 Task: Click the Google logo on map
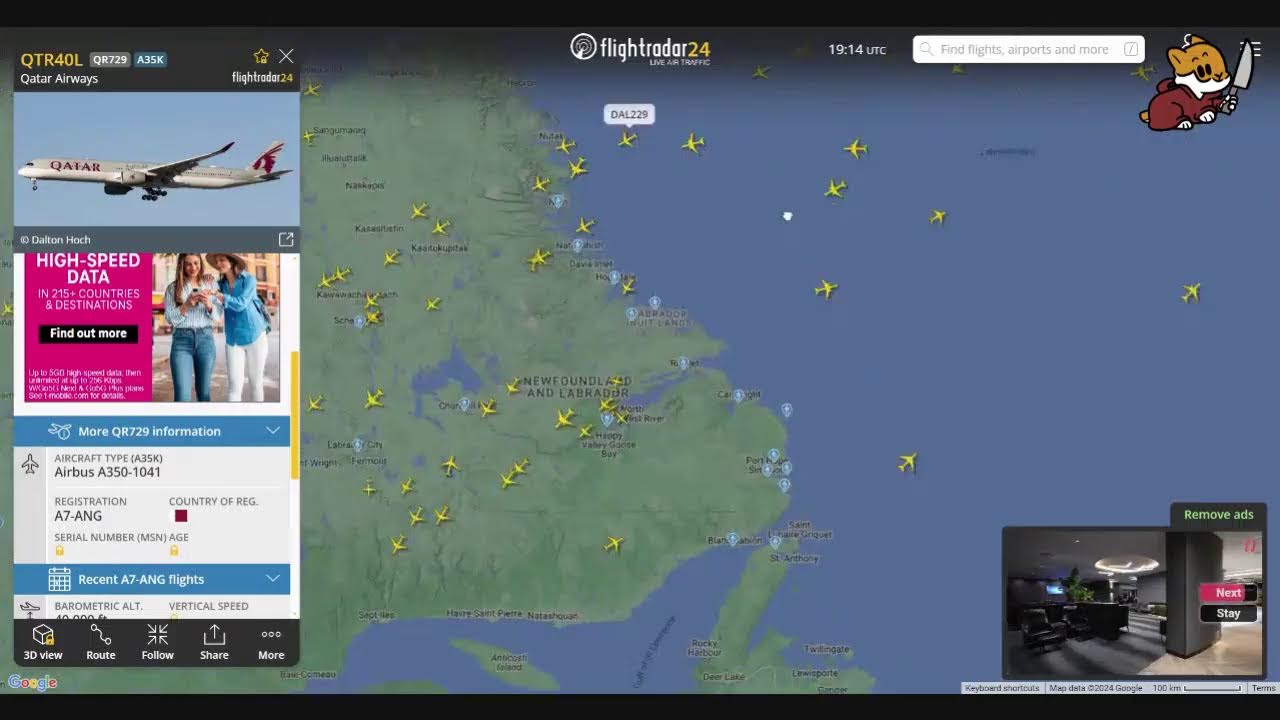(33, 683)
